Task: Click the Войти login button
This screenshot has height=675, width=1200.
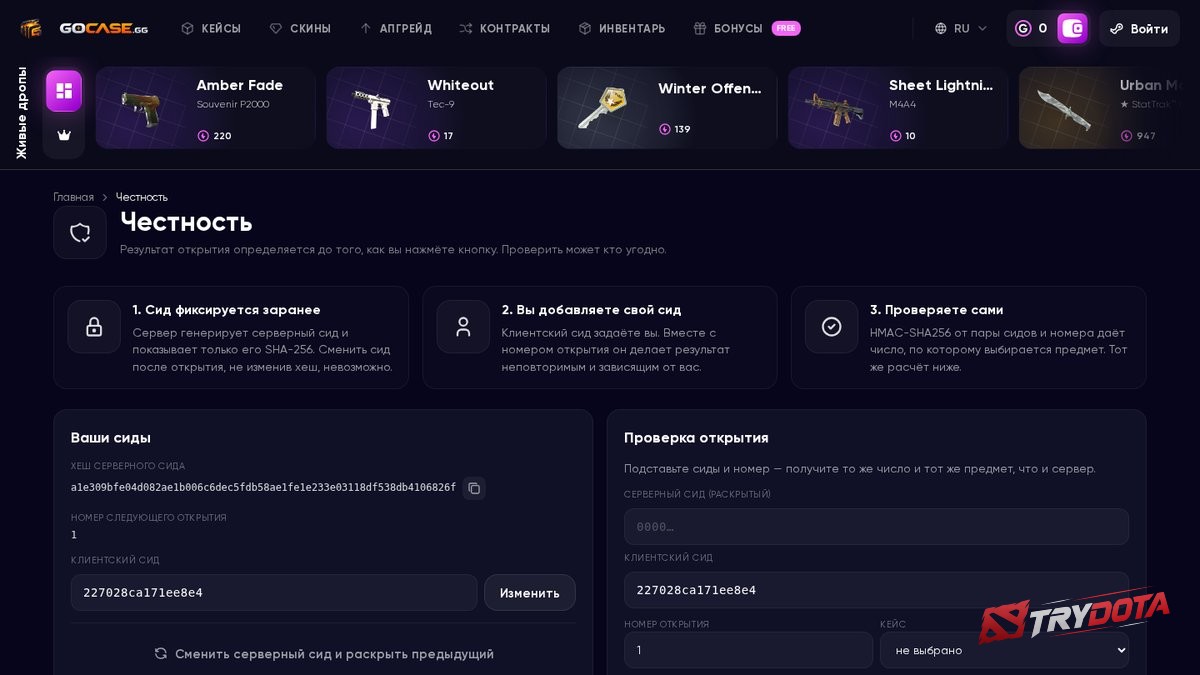Action: coord(1139,28)
